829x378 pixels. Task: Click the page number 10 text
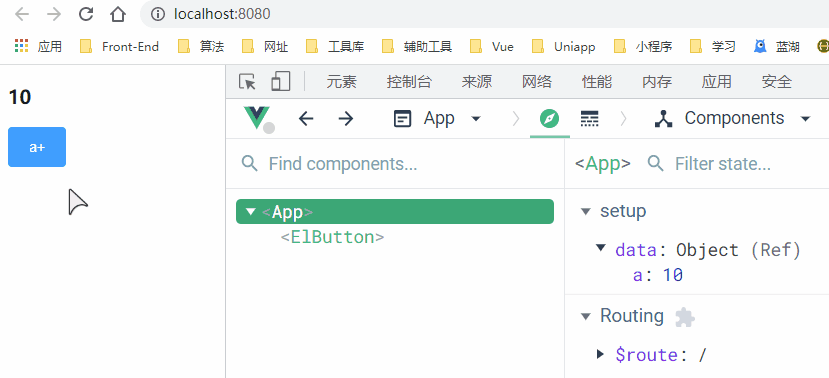pyautogui.click(x=20, y=97)
